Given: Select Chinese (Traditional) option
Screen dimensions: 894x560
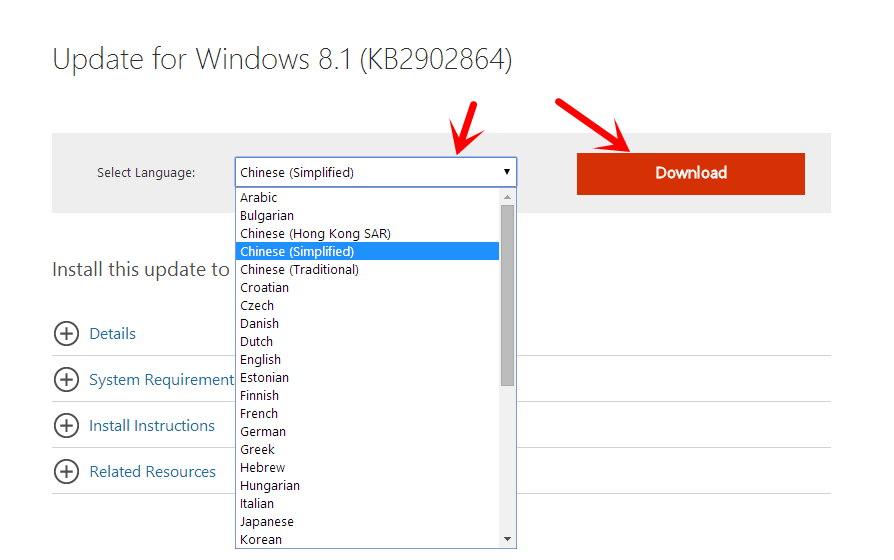Looking at the screenshot, I should click(x=367, y=270).
